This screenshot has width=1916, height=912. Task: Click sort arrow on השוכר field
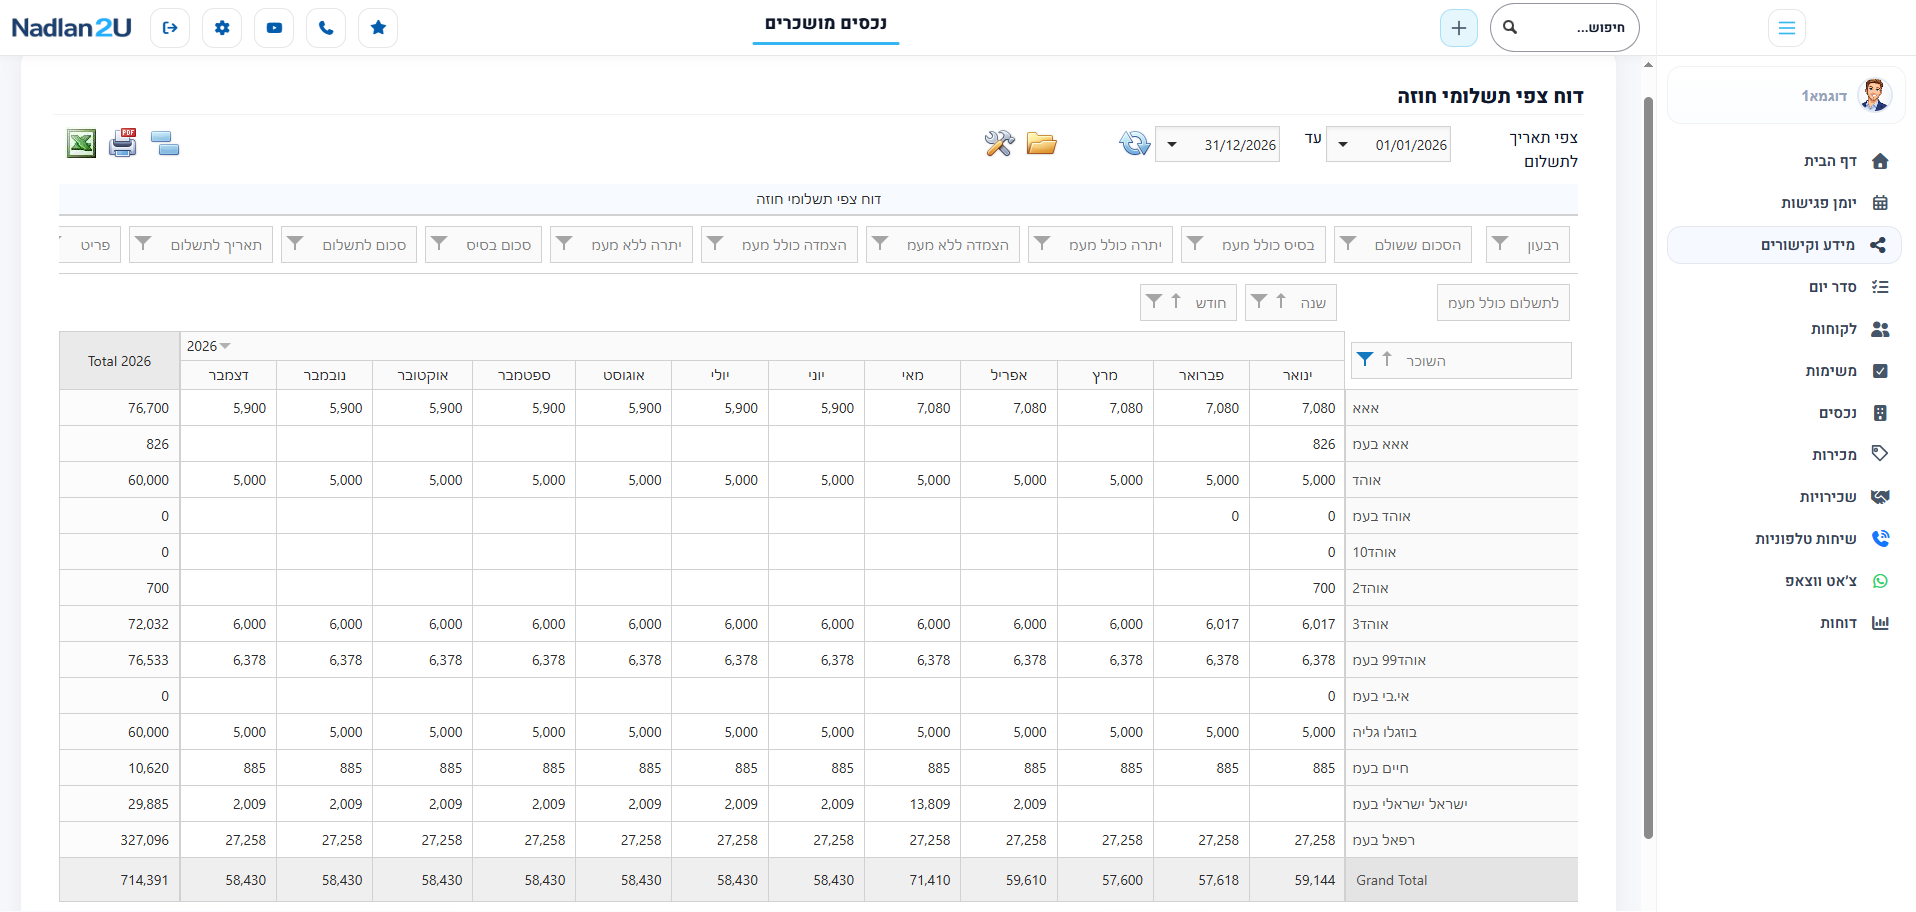(1387, 359)
